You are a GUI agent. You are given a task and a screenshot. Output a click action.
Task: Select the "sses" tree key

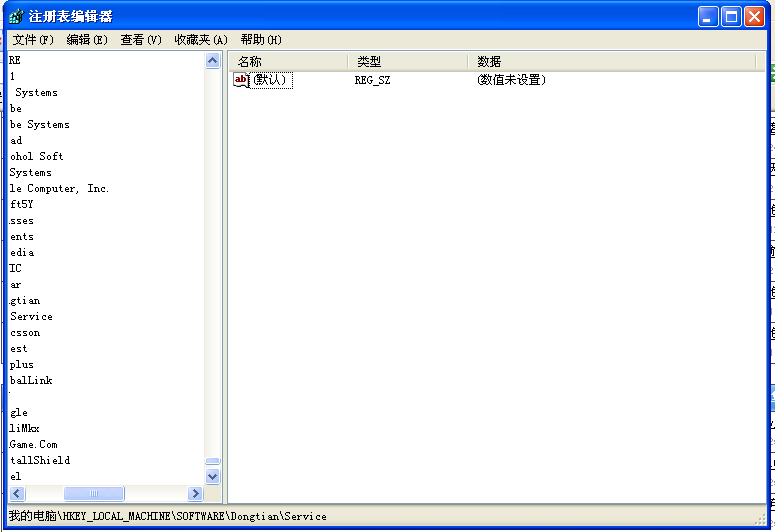22,221
